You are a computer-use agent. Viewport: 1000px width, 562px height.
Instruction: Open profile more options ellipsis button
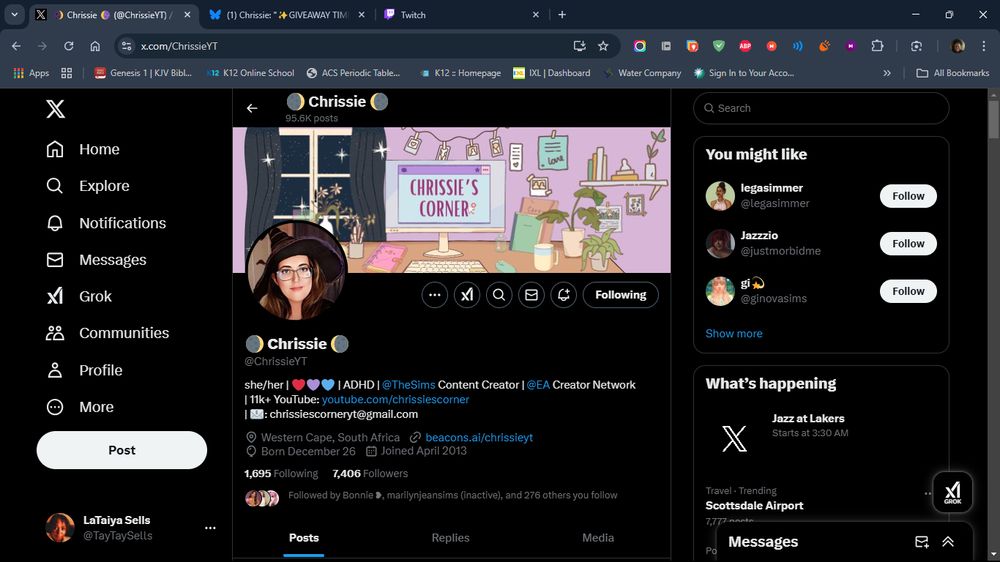tap(435, 295)
